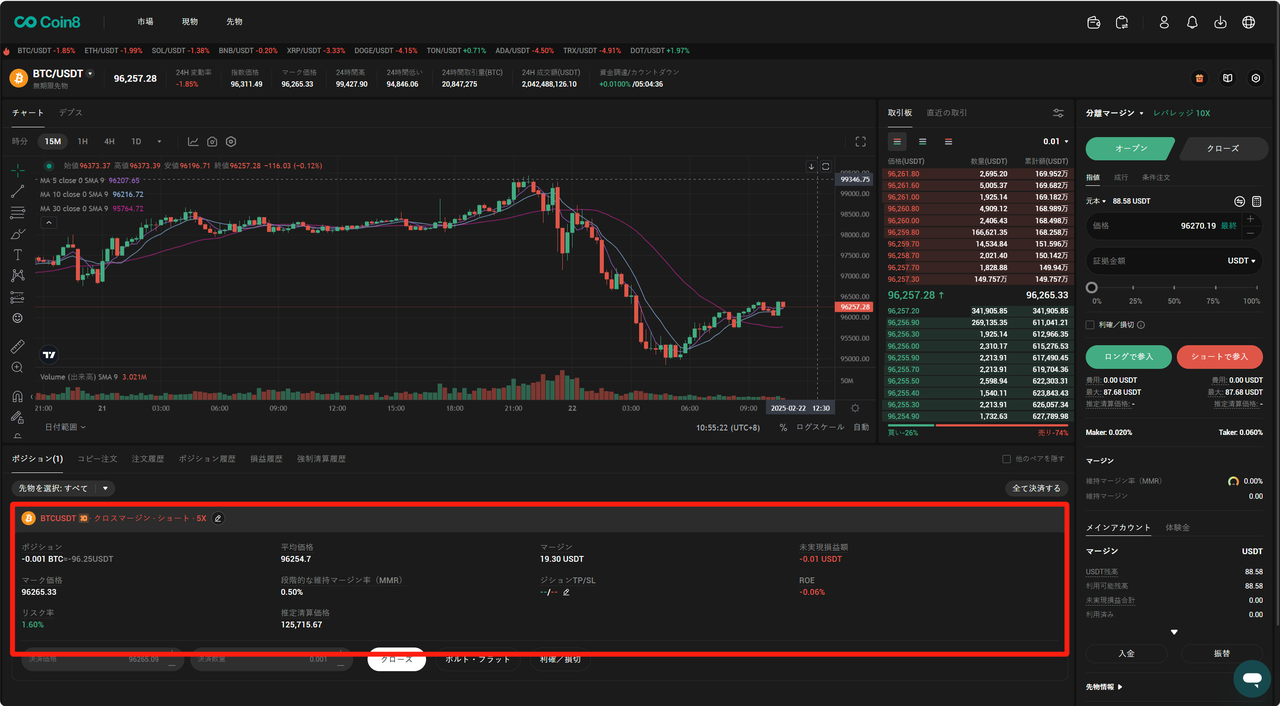Select the text tool in chart toolbar
Screen dimensions: 1280x706
[x=18, y=255]
